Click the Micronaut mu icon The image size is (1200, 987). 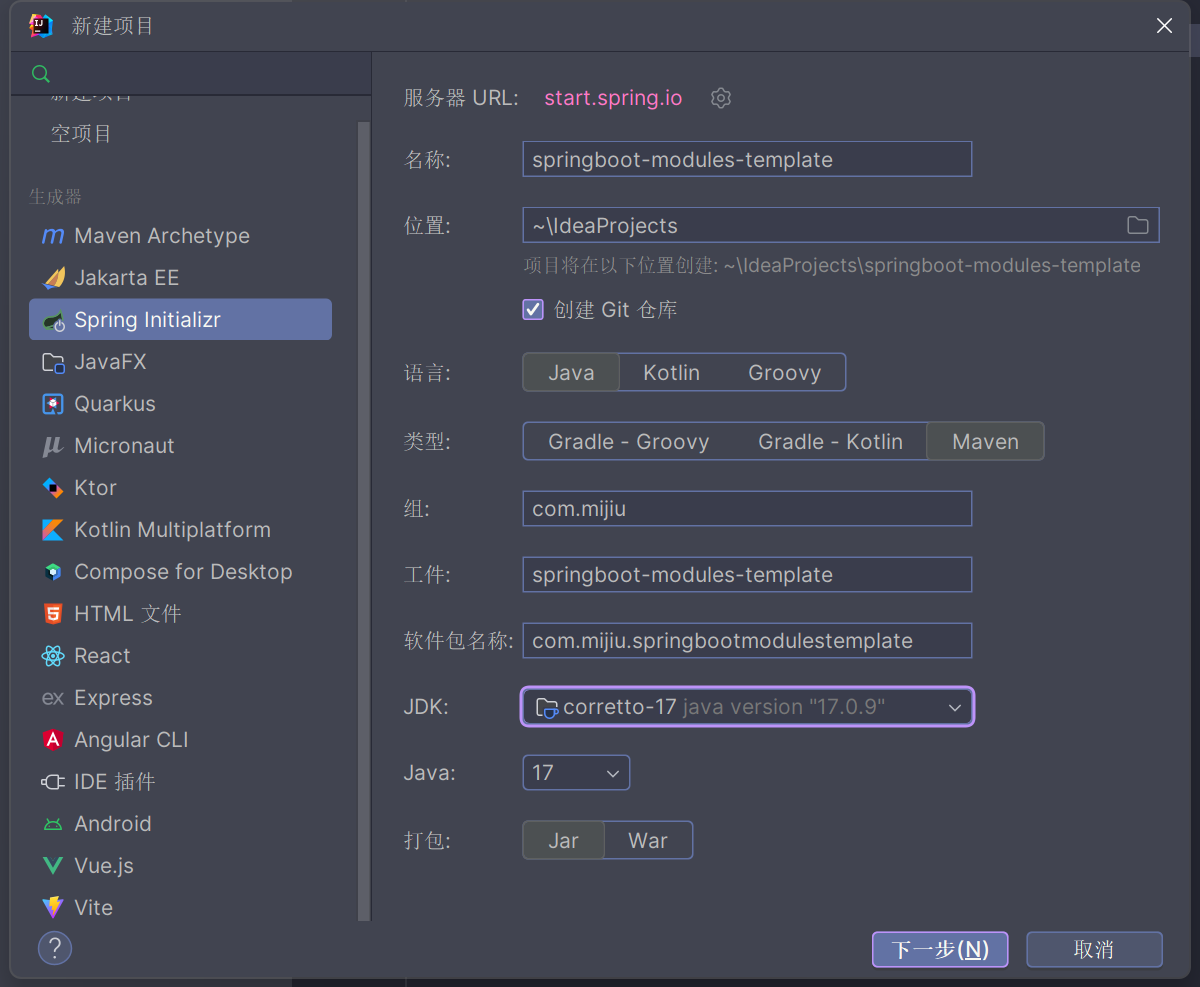pos(53,446)
